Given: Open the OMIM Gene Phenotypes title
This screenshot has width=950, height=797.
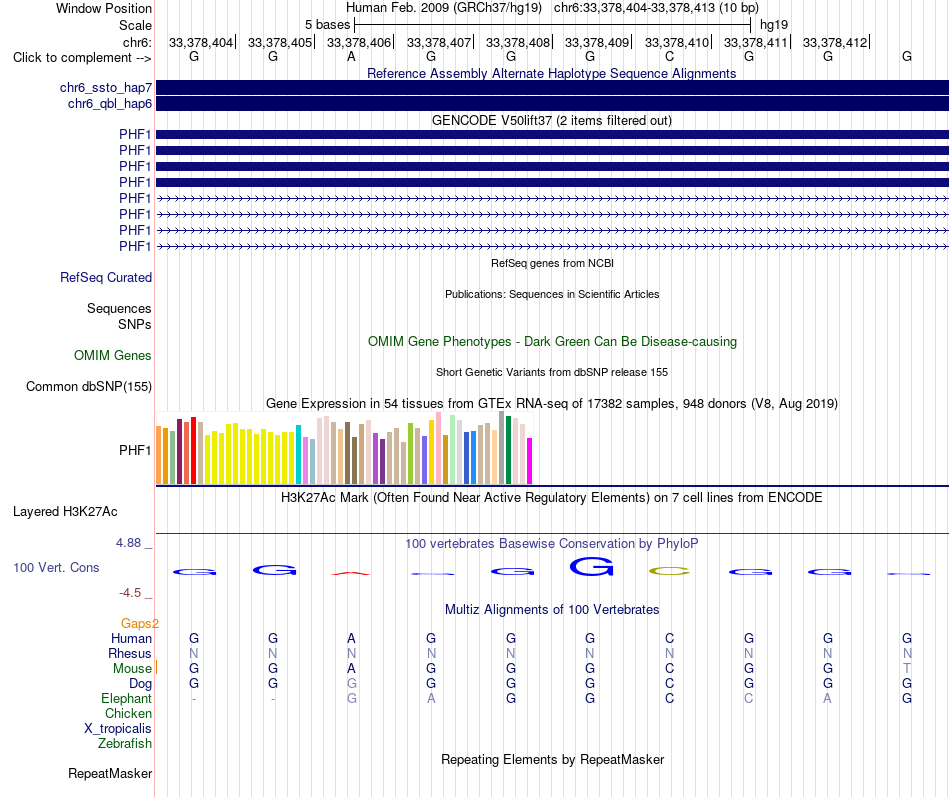Looking at the screenshot, I should pos(552,342).
